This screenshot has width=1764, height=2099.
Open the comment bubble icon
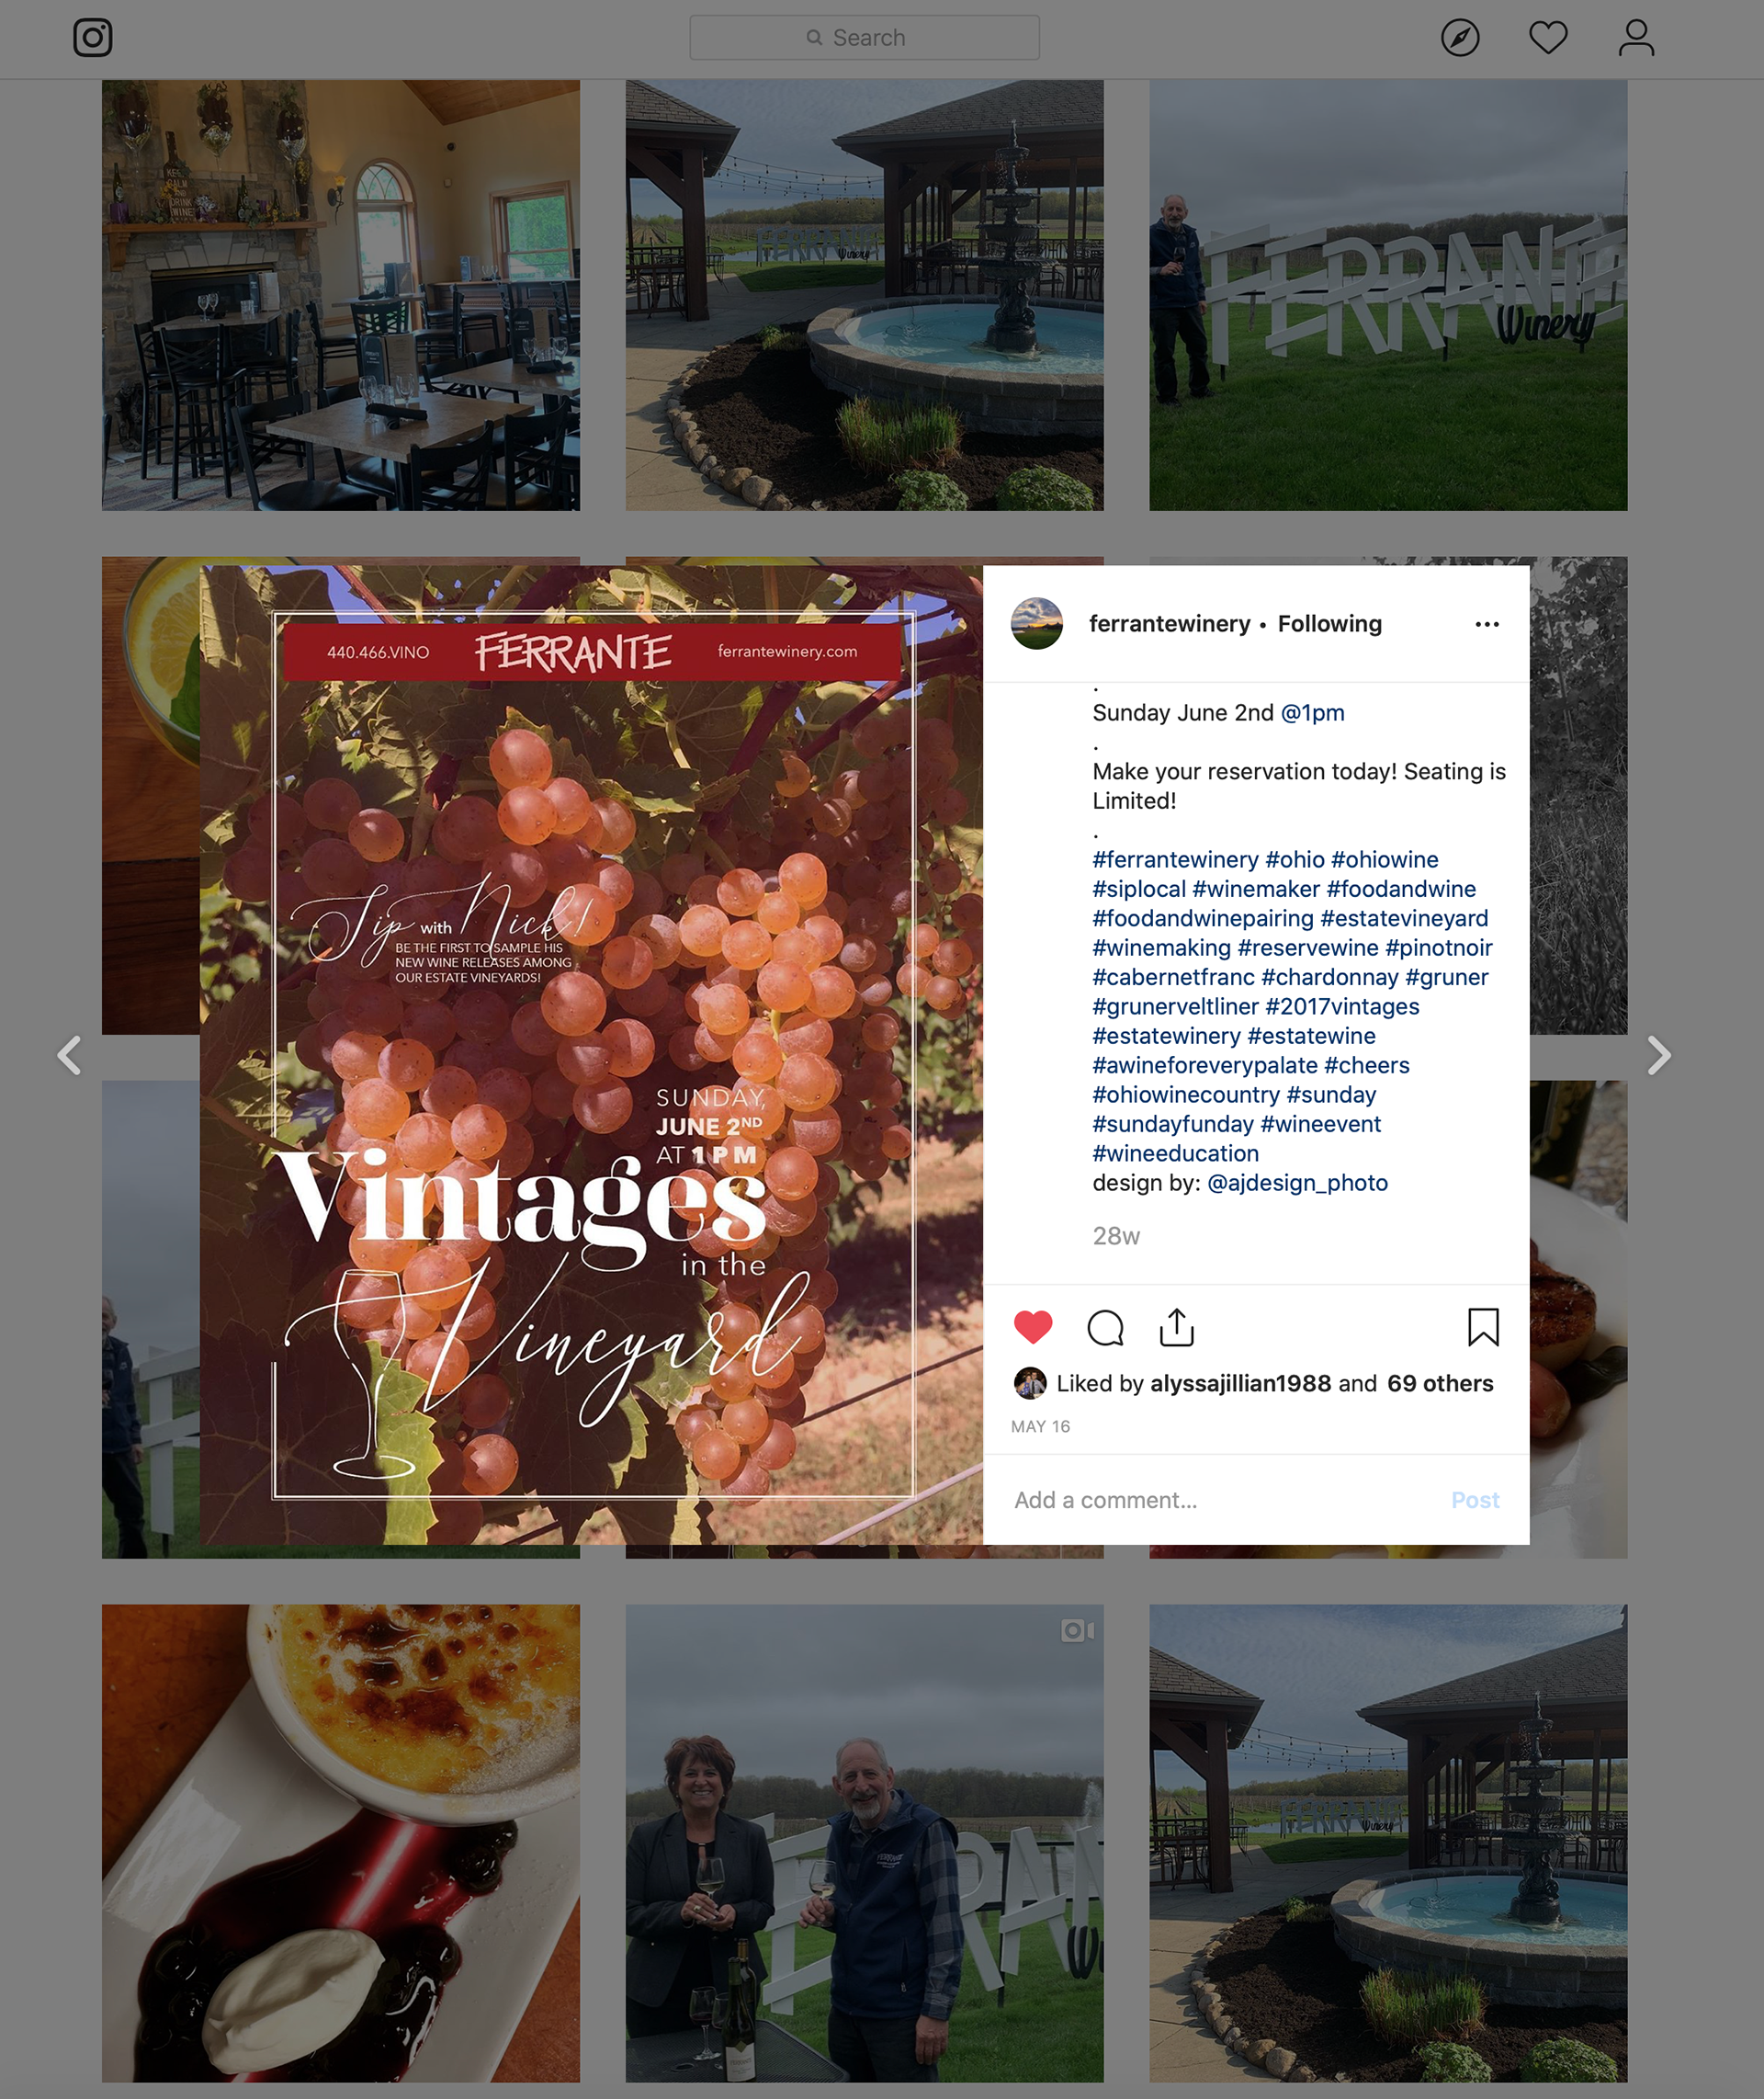pos(1105,1327)
